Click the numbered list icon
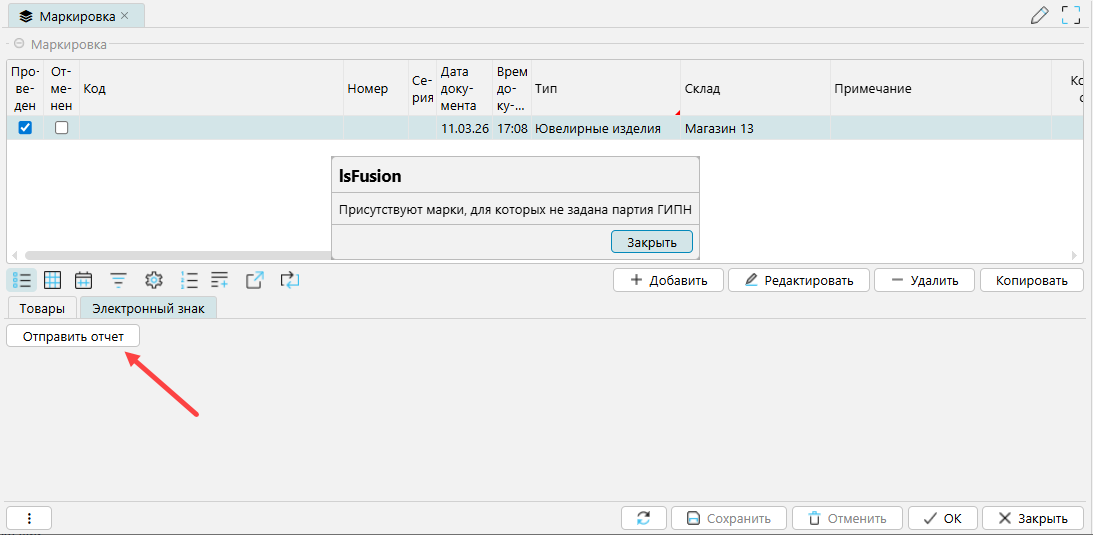Image resolution: width=1093 pixels, height=535 pixels. tap(189, 280)
